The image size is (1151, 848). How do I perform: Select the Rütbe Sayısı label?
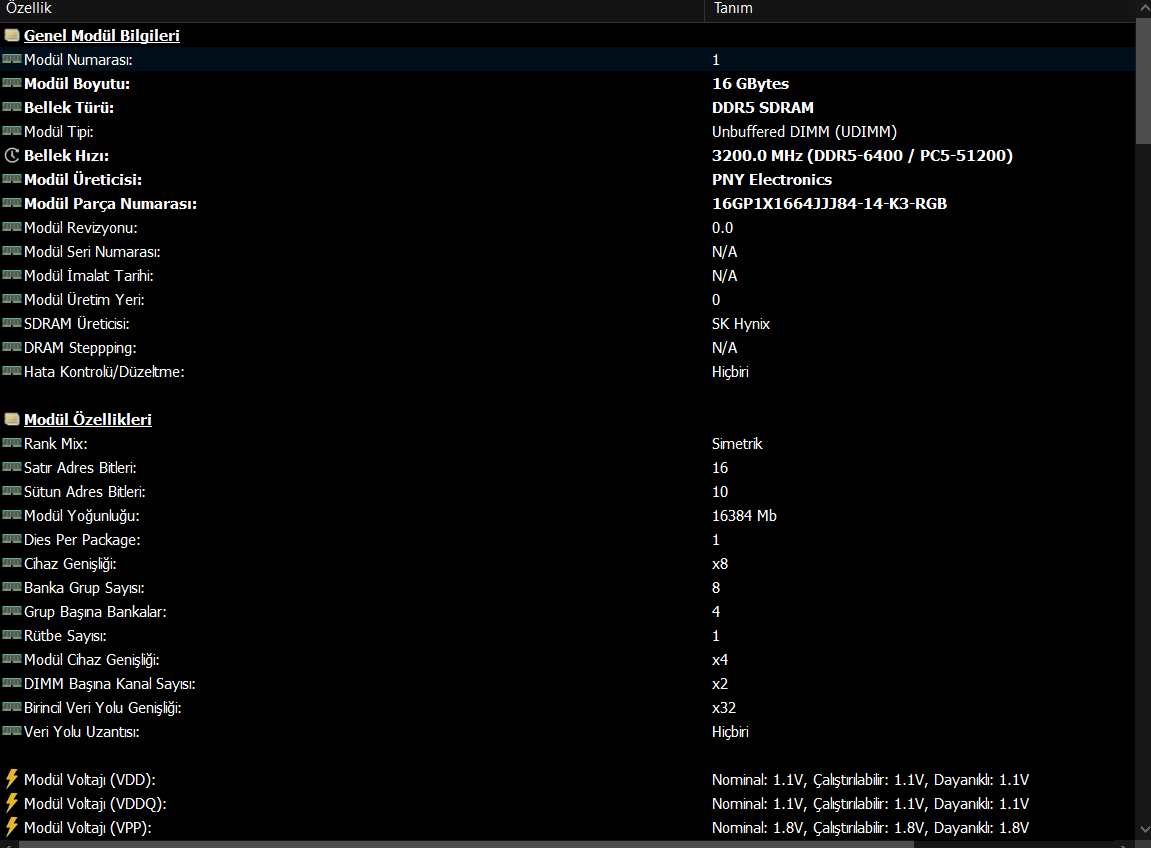click(65, 636)
